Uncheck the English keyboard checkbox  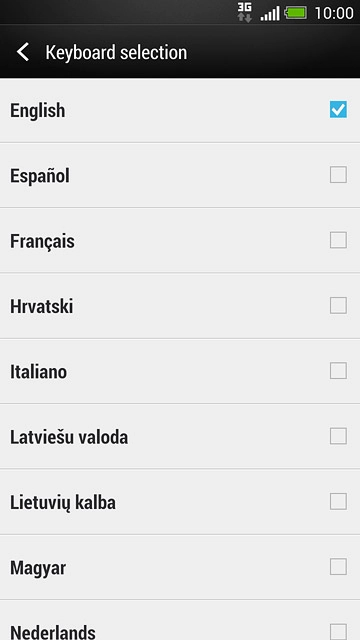click(x=338, y=110)
